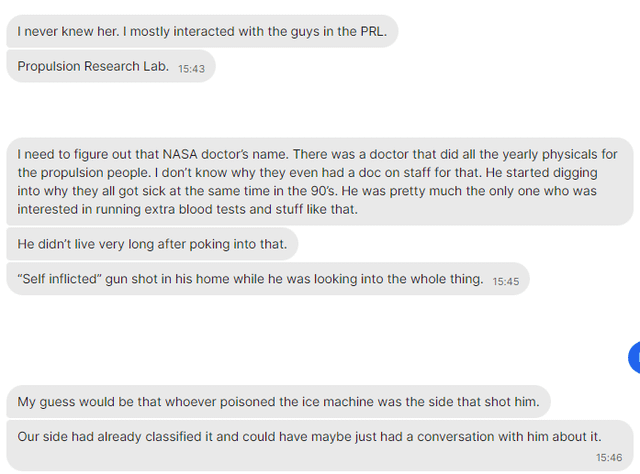640x474 pixels.
Task: Select the 'Propulsion Research Lab.' message
Action: 110,67
